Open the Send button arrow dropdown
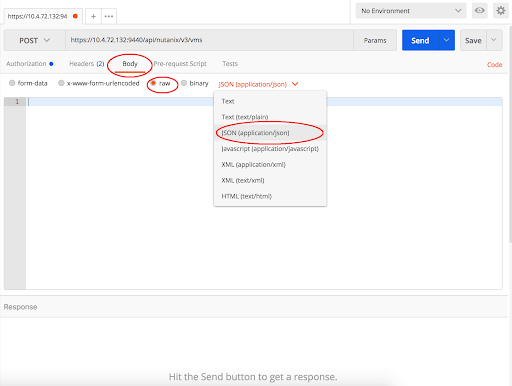Screen dimensions: 512x386 pyautogui.click(x=446, y=40)
